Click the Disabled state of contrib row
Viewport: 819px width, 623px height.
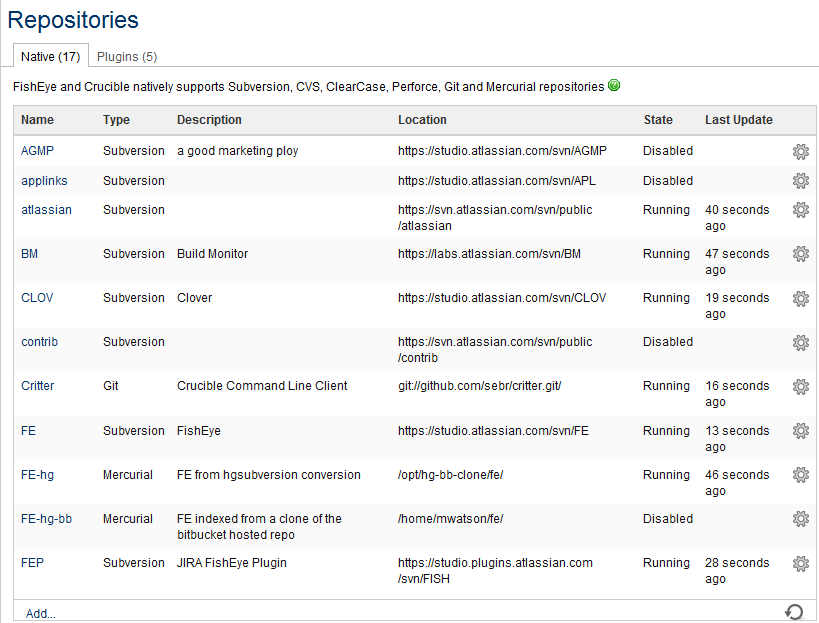tap(668, 342)
